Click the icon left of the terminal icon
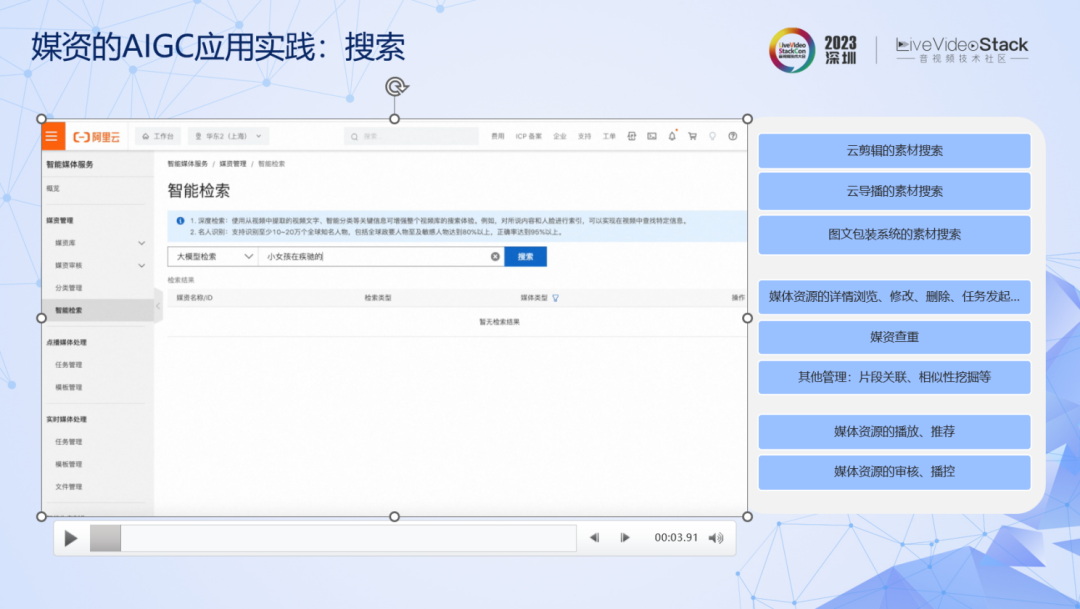 [632, 136]
